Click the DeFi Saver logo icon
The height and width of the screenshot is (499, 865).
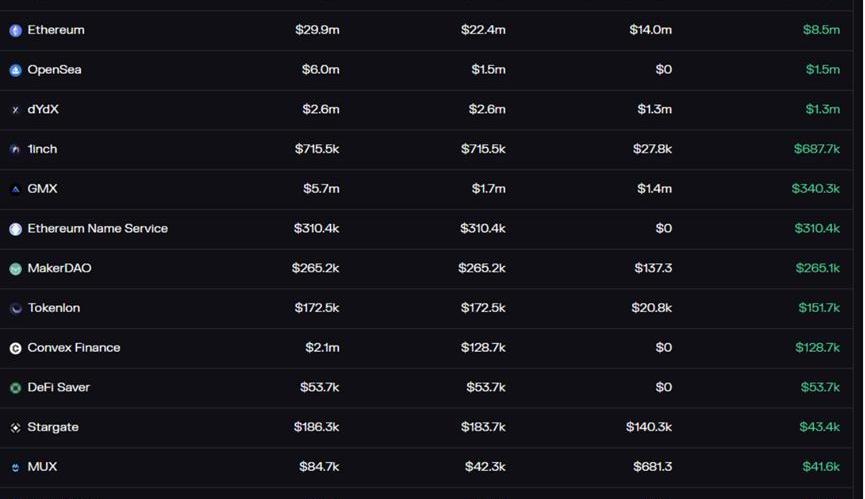(x=15, y=388)
